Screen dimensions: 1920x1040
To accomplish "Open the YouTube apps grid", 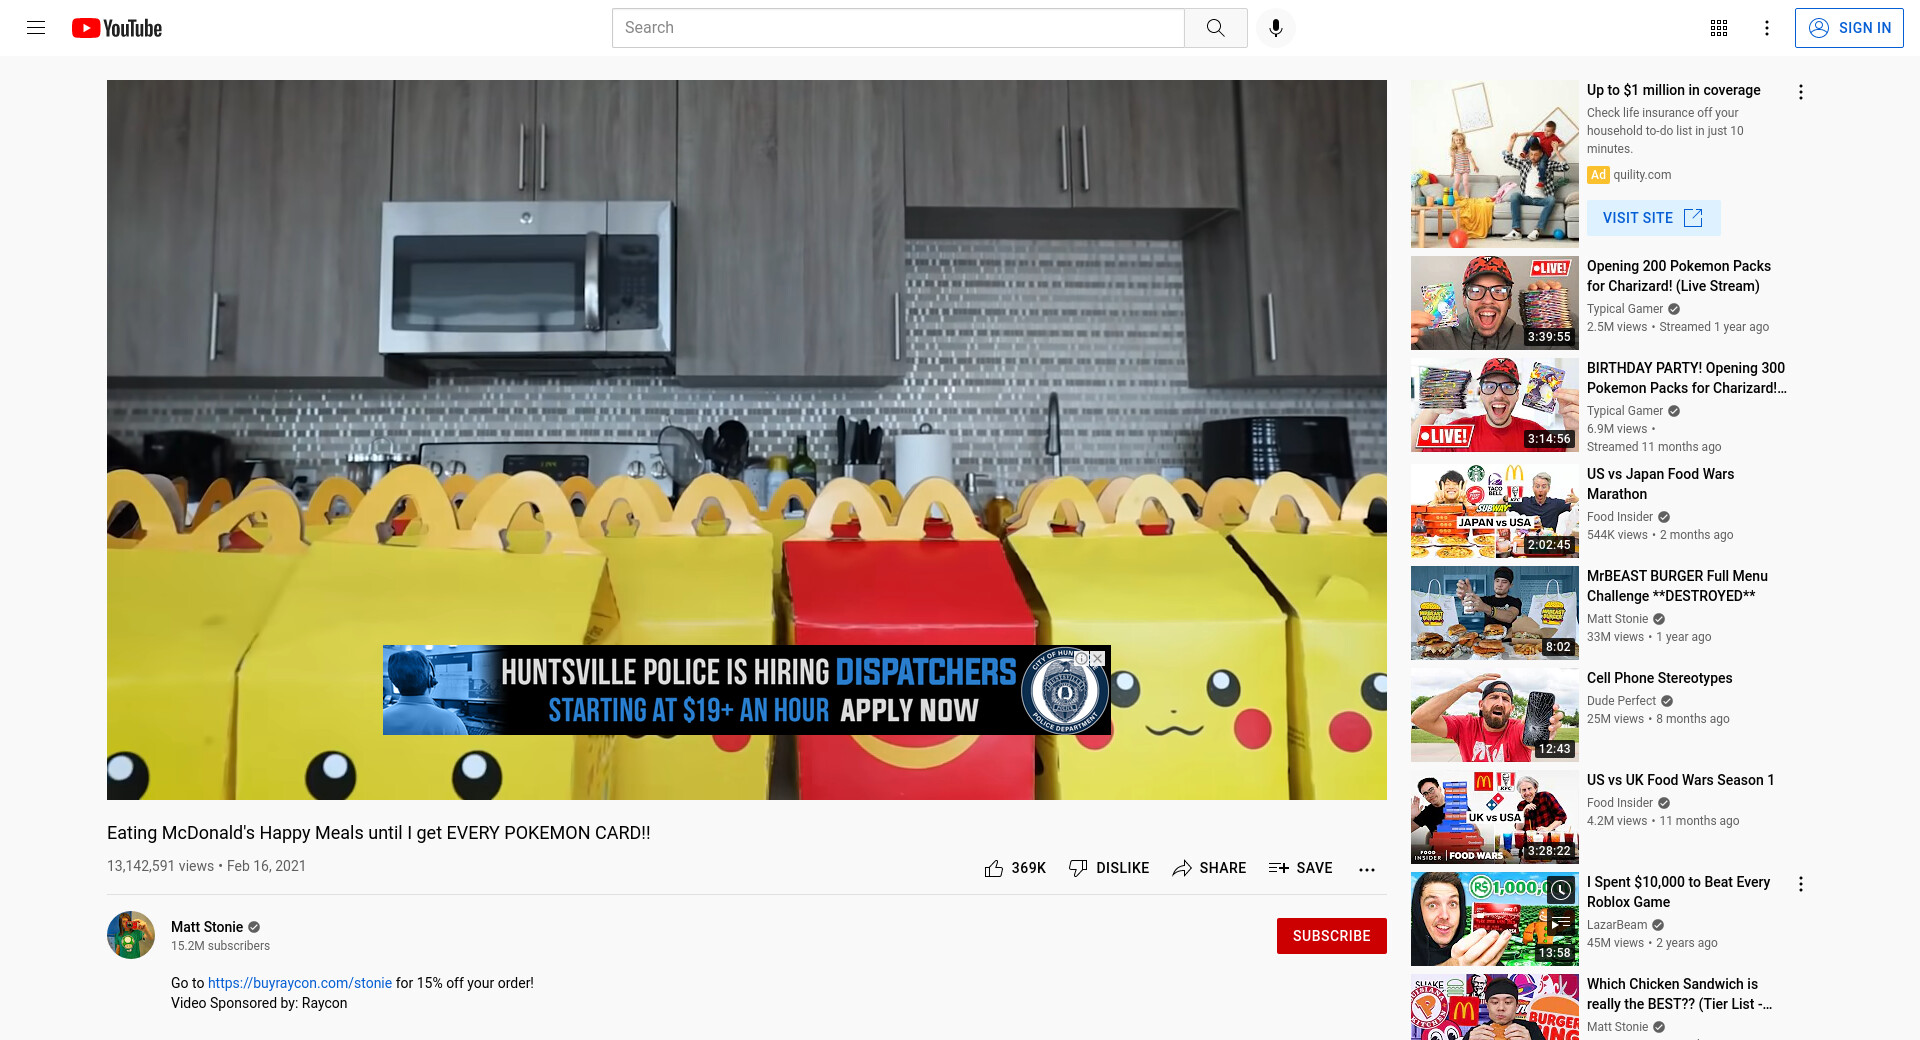I will [x=1719, y=28].
